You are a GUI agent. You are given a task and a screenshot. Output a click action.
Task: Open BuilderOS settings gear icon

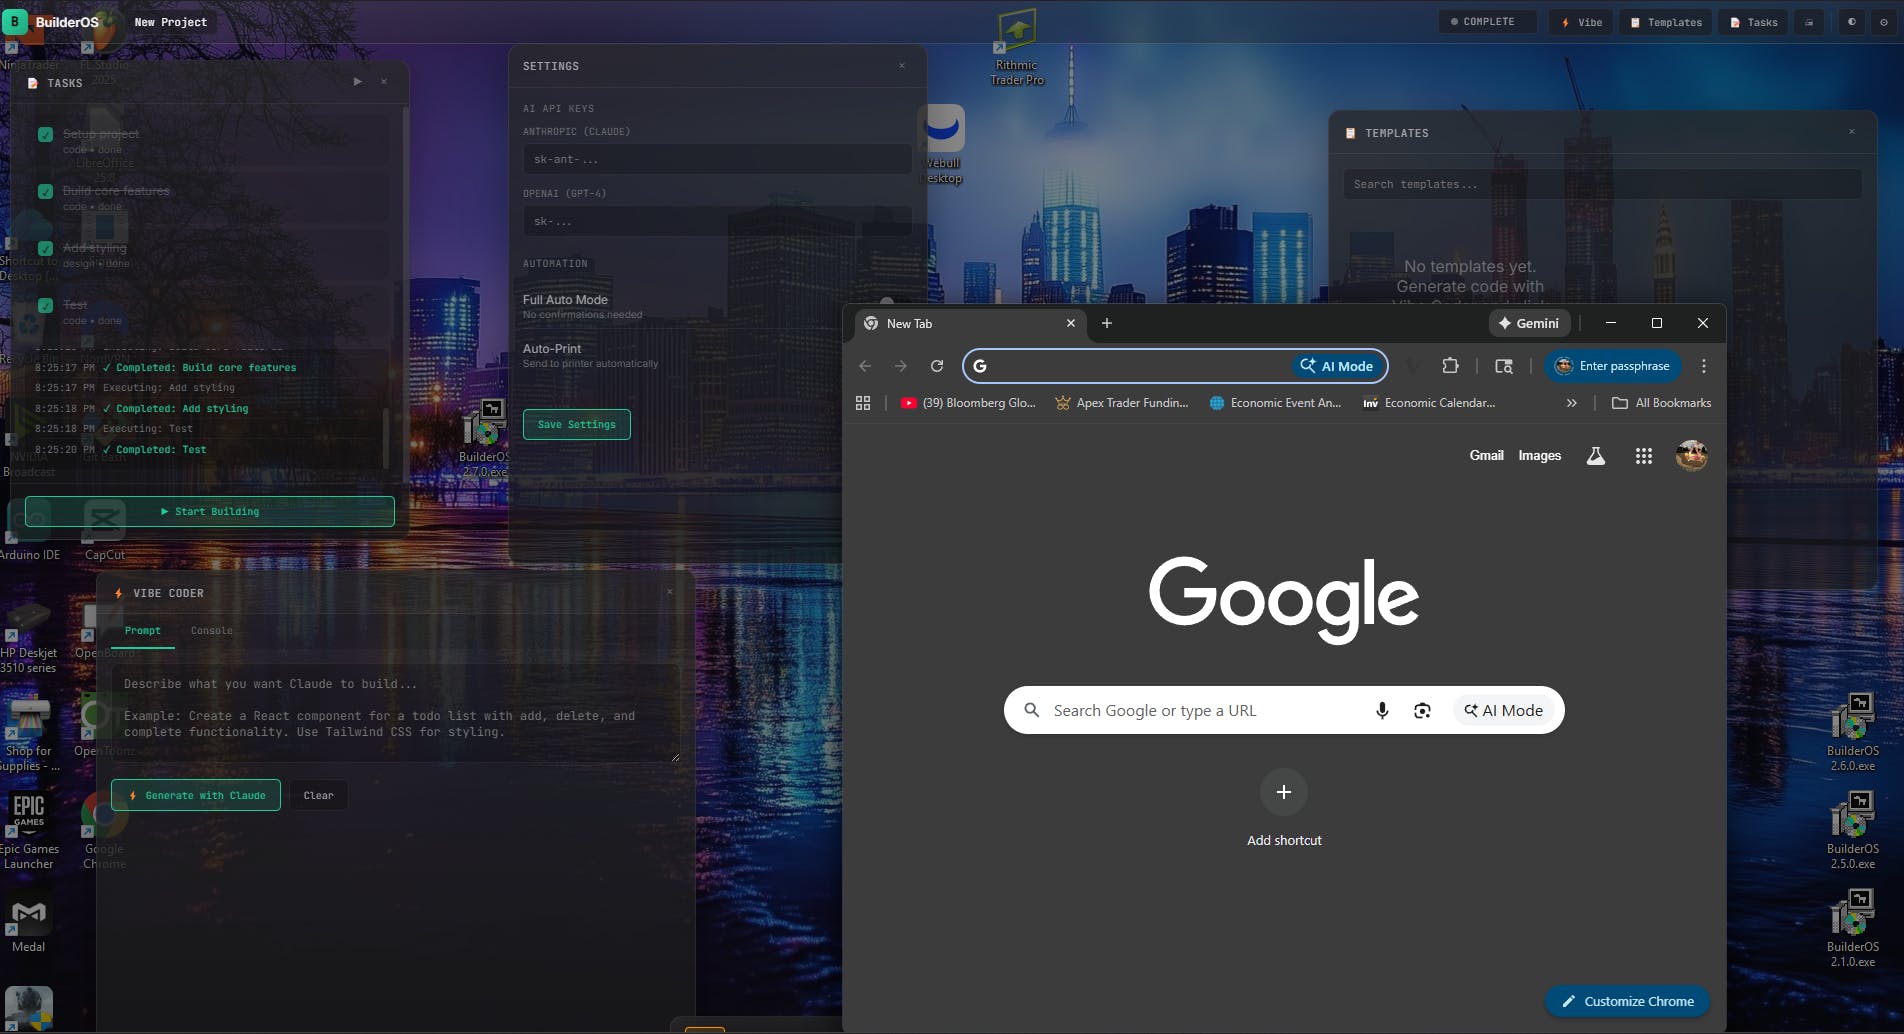pos(1884,22)
